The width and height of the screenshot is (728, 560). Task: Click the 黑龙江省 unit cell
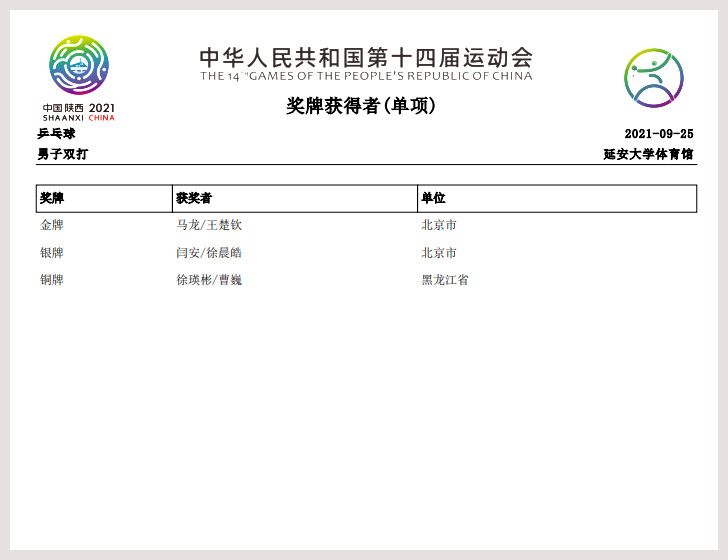click(445, 280)
